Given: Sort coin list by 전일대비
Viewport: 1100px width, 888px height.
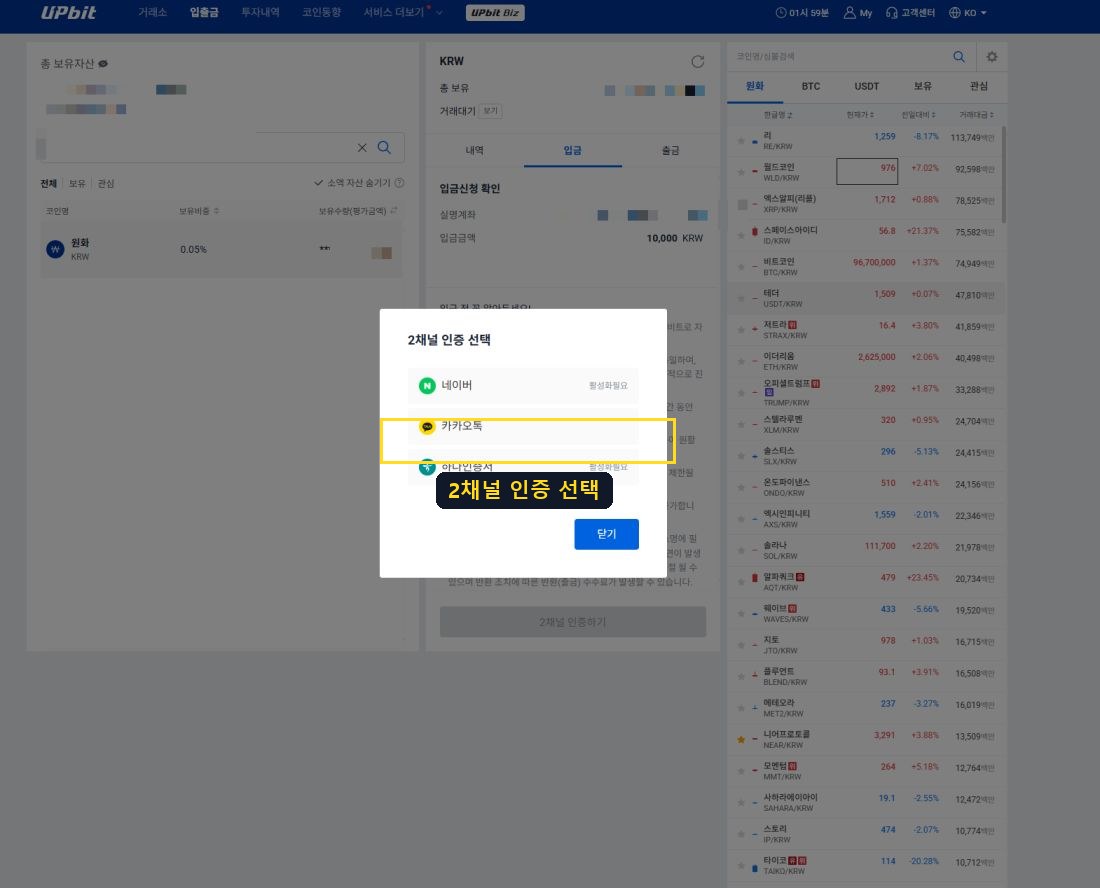Looking at the screenshot, I should [x=918, y=115].
